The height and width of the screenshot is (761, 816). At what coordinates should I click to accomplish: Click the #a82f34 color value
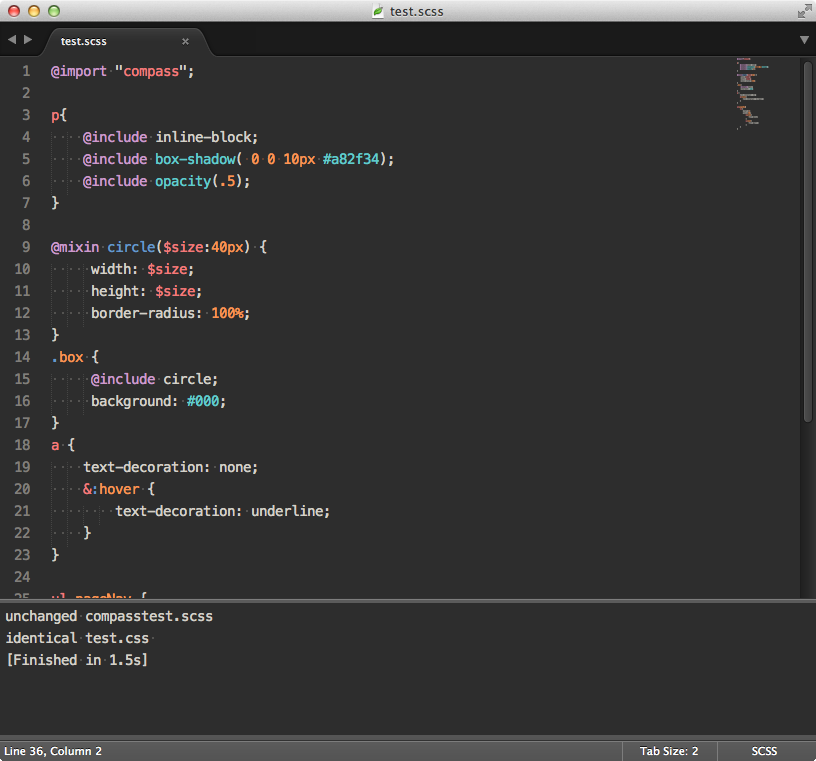point(351,159)
